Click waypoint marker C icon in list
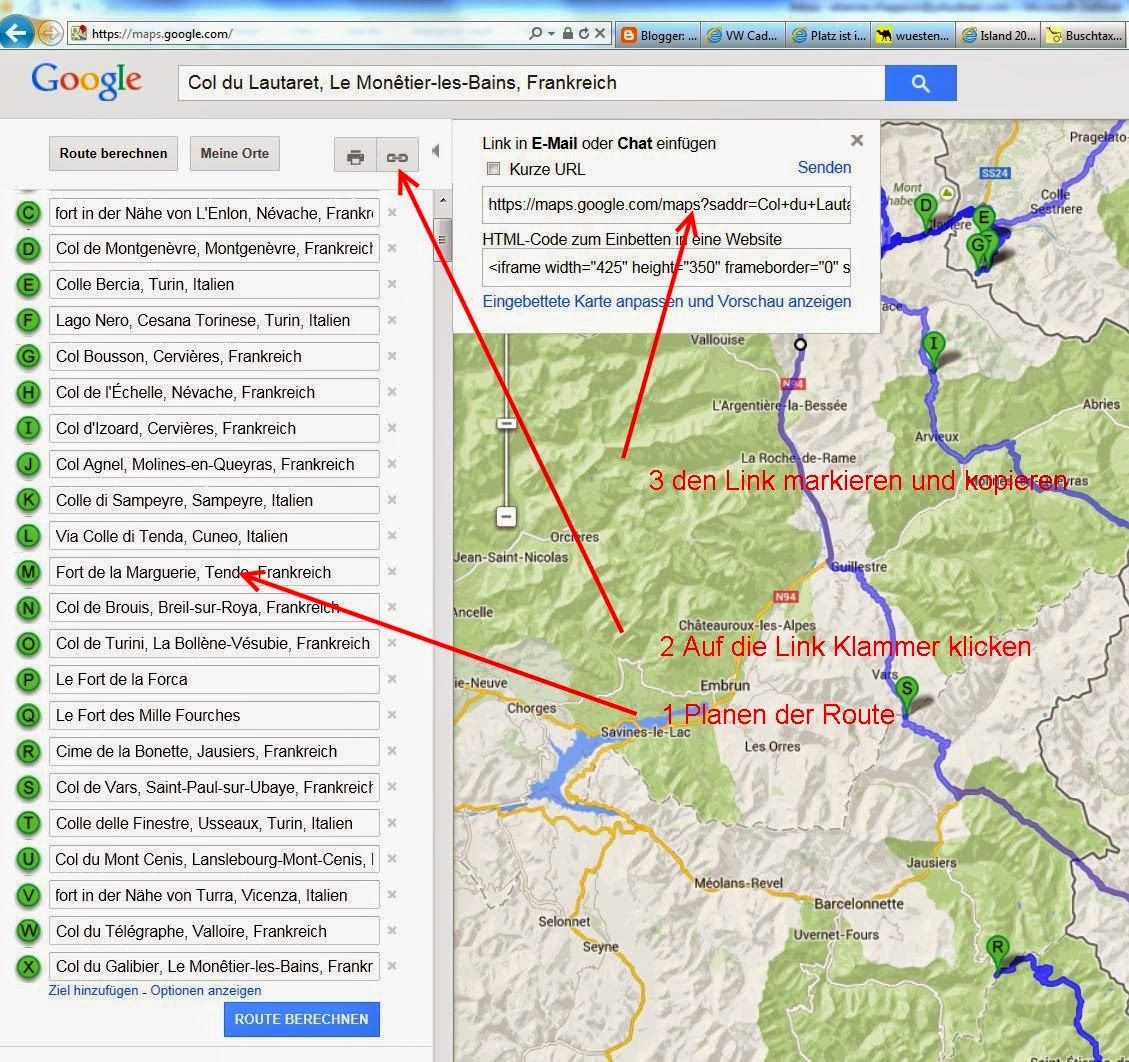Image resolution: width=1129 pixels, height=1062 pixels. (28, 213)
